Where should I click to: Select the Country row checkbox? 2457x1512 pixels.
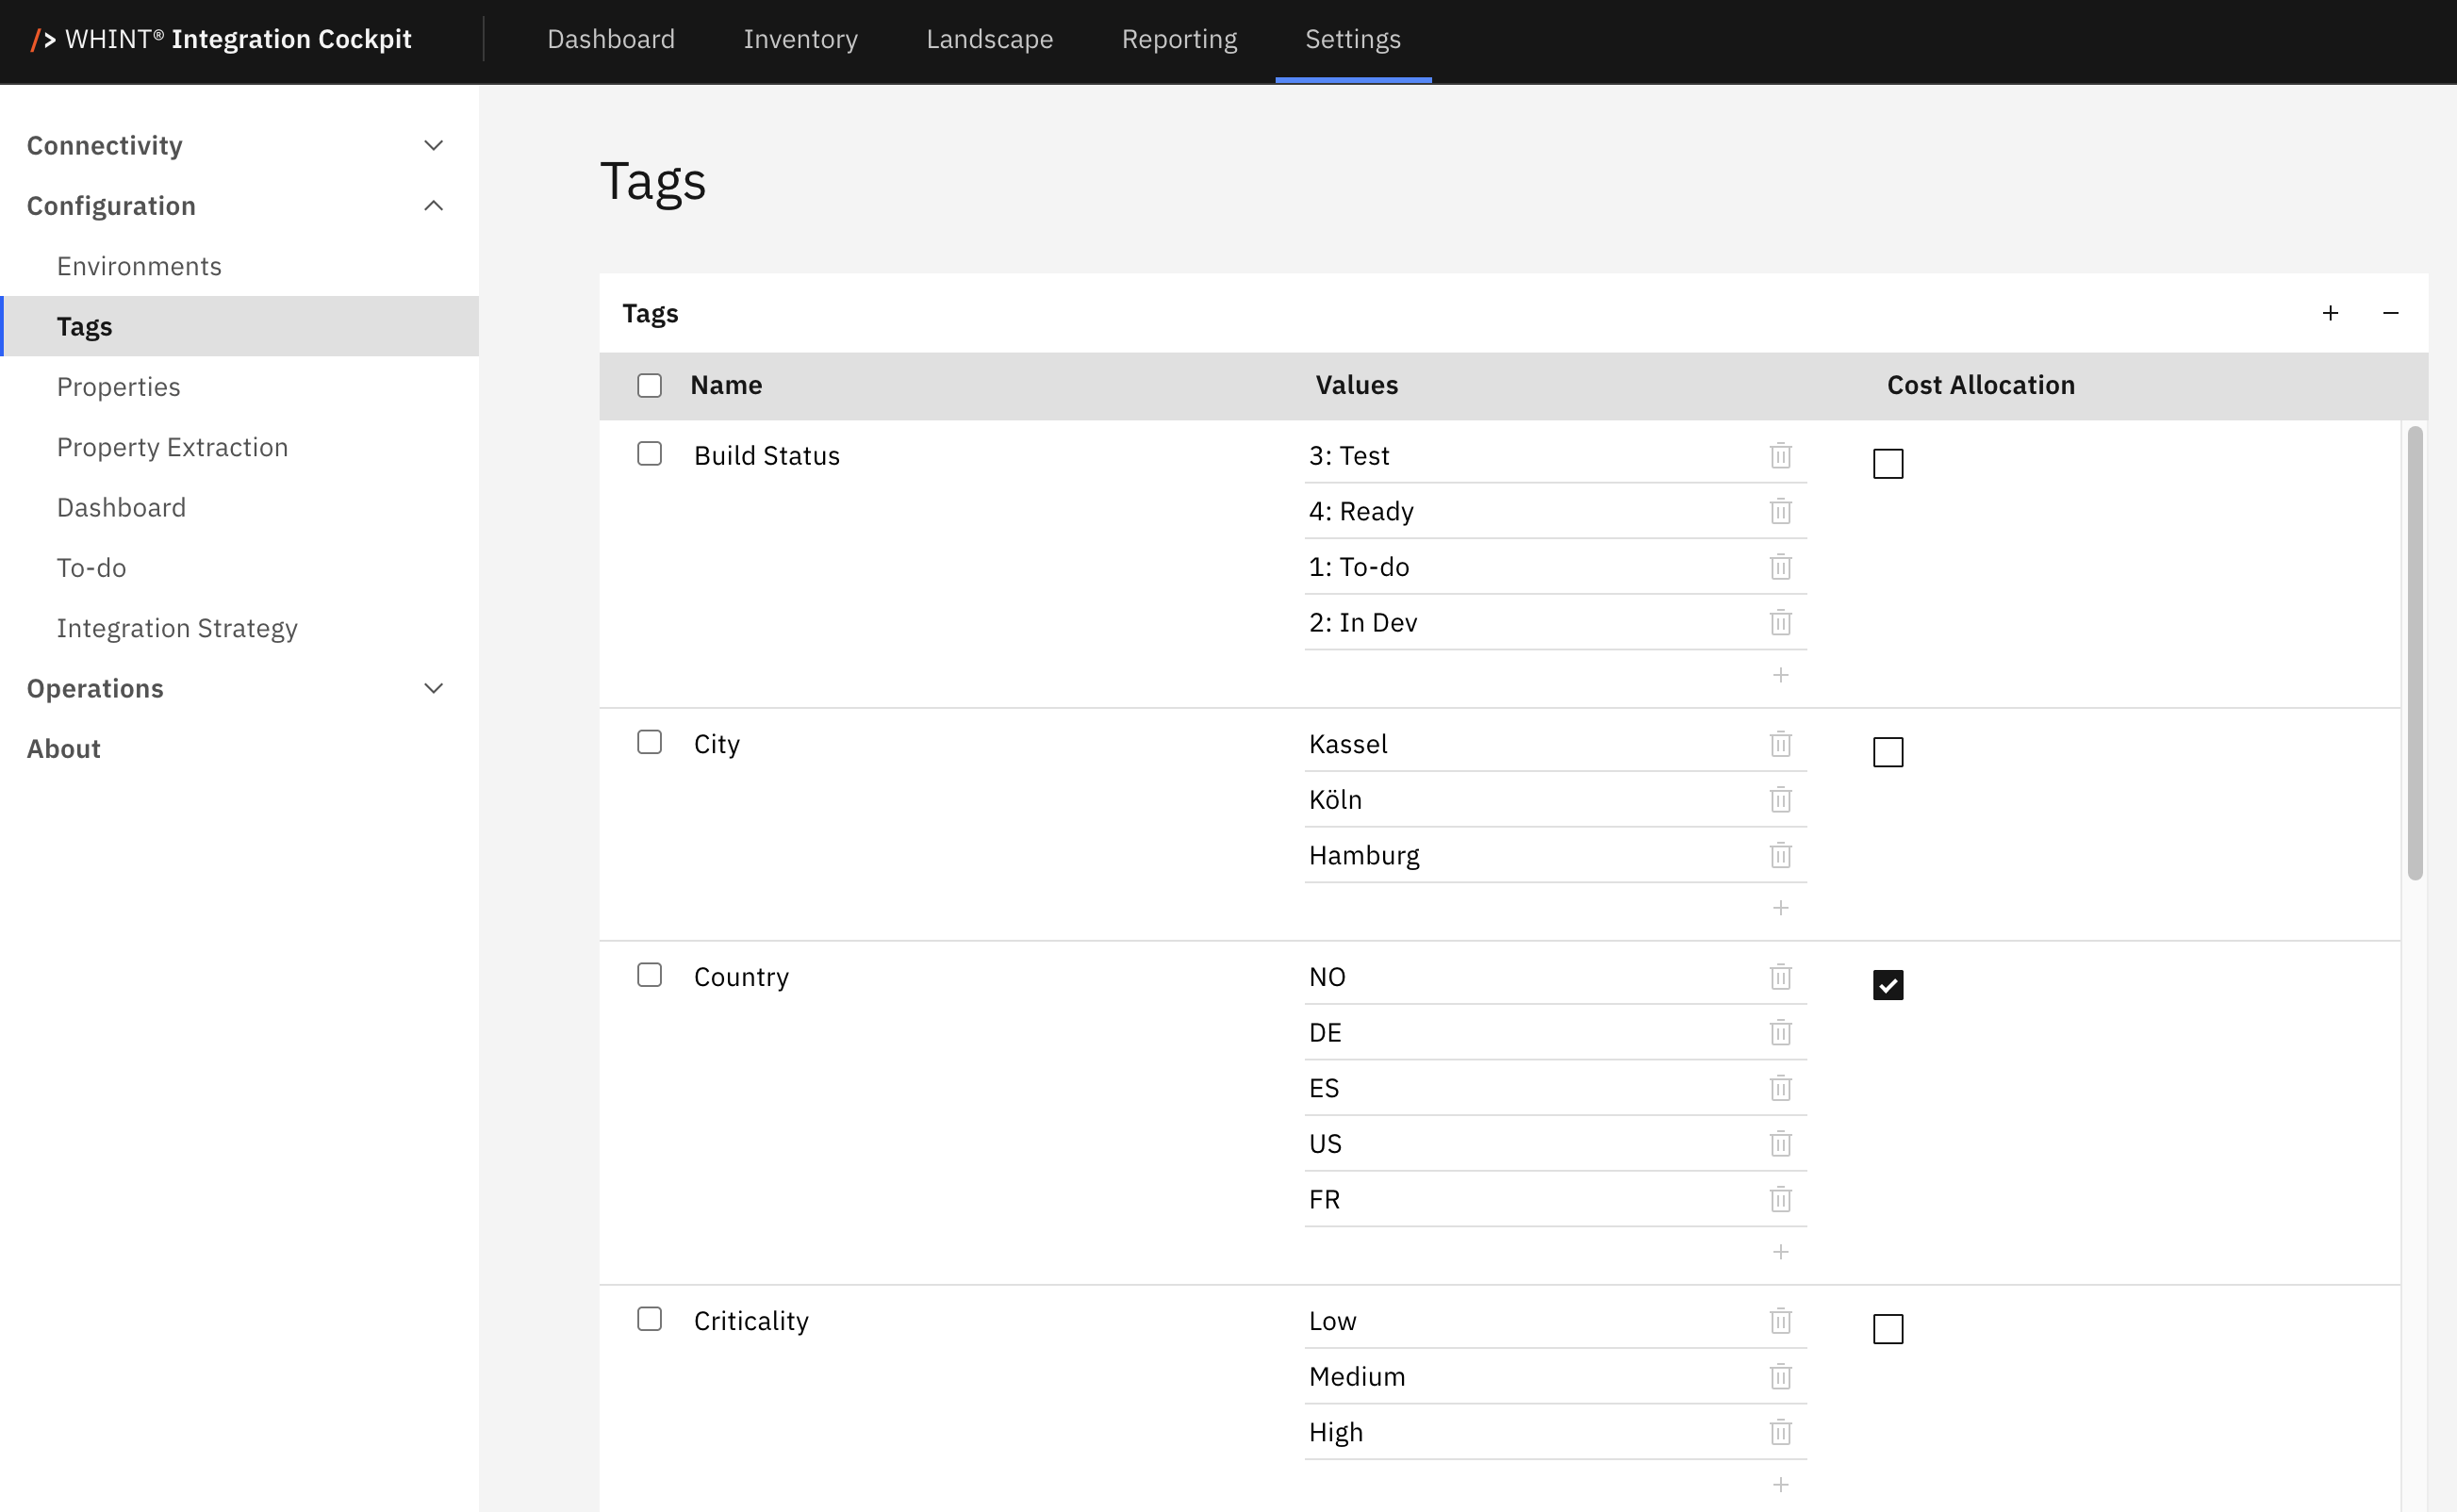pos(649,975)
